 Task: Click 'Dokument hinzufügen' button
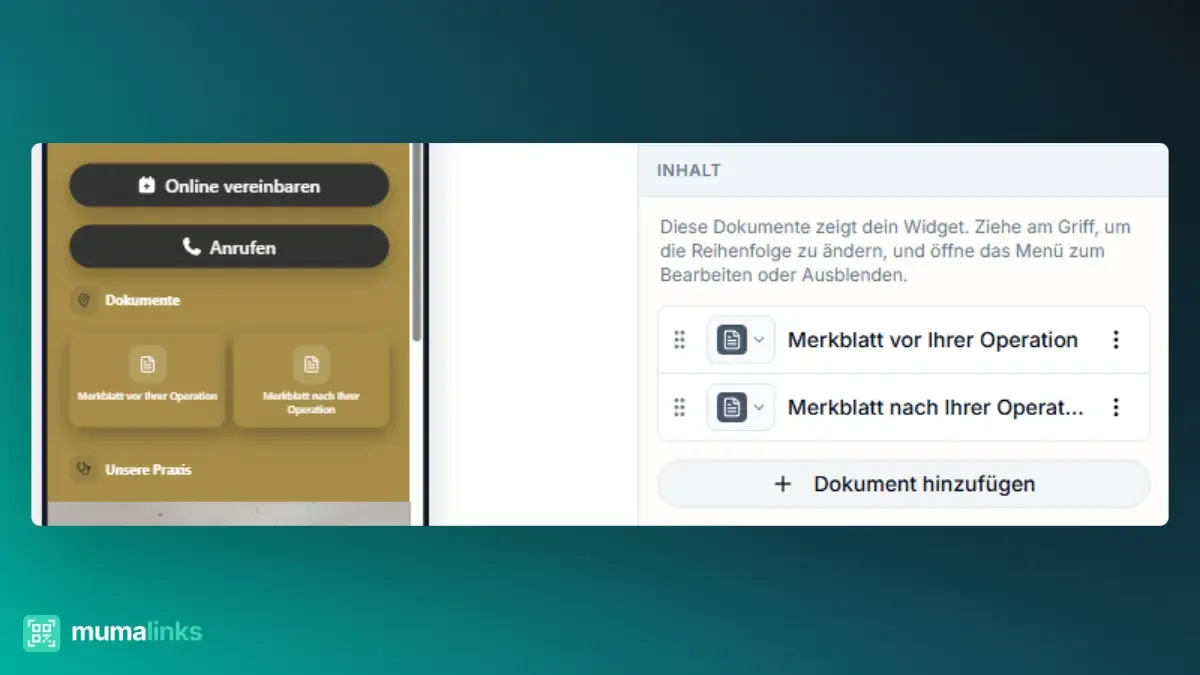[904, 484]
